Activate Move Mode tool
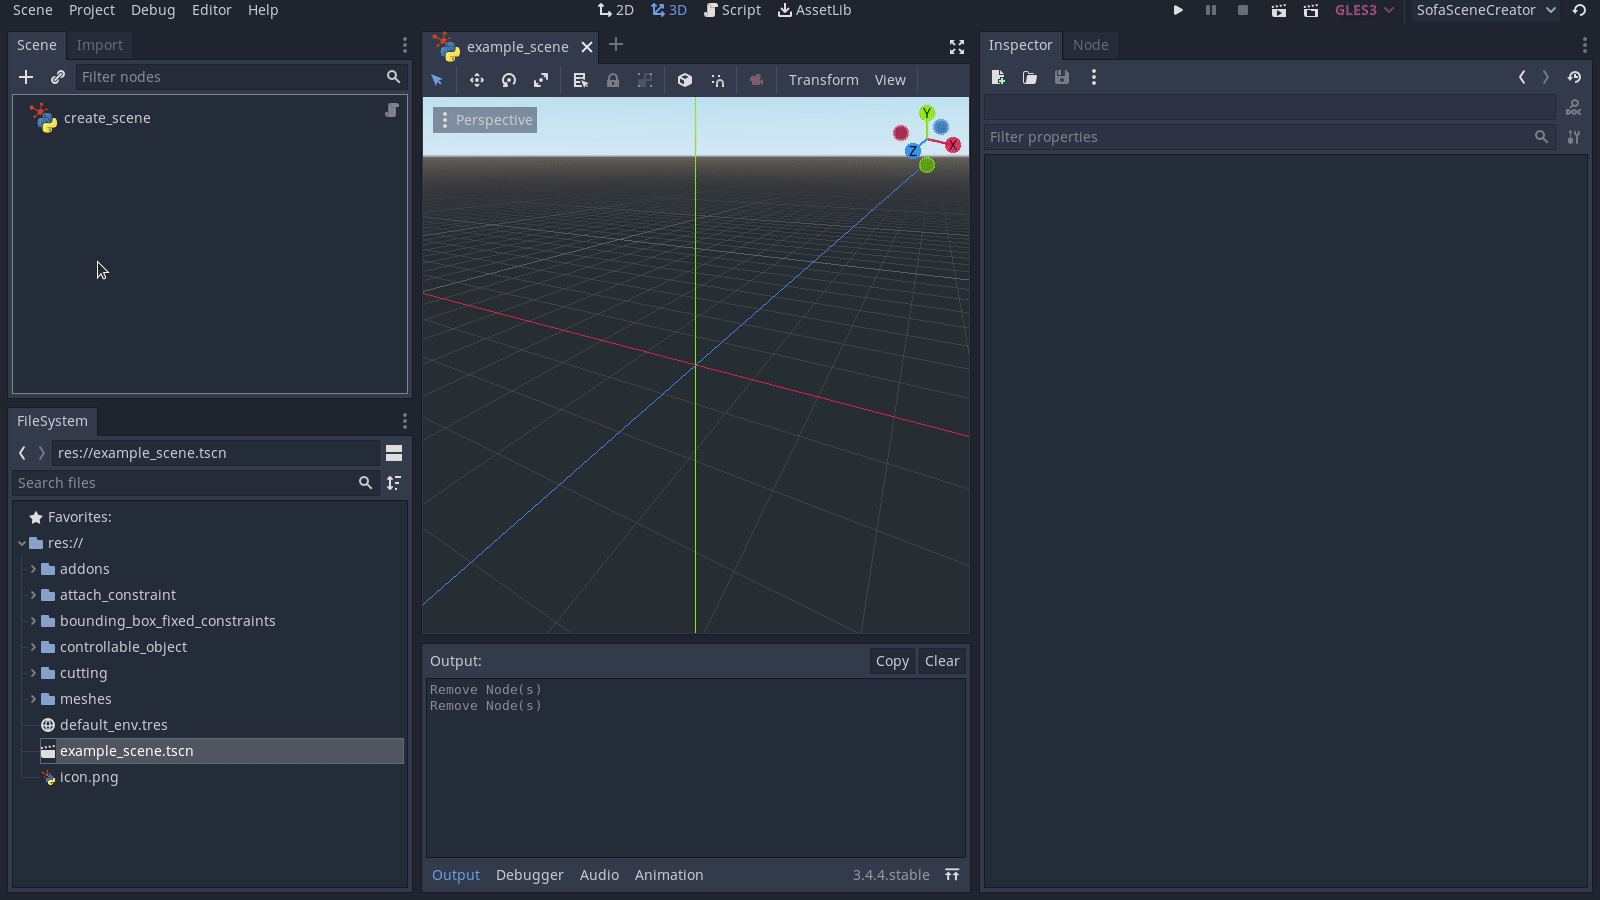The height and width of the screenshot is (900, 1600). [x=477, y=80]
